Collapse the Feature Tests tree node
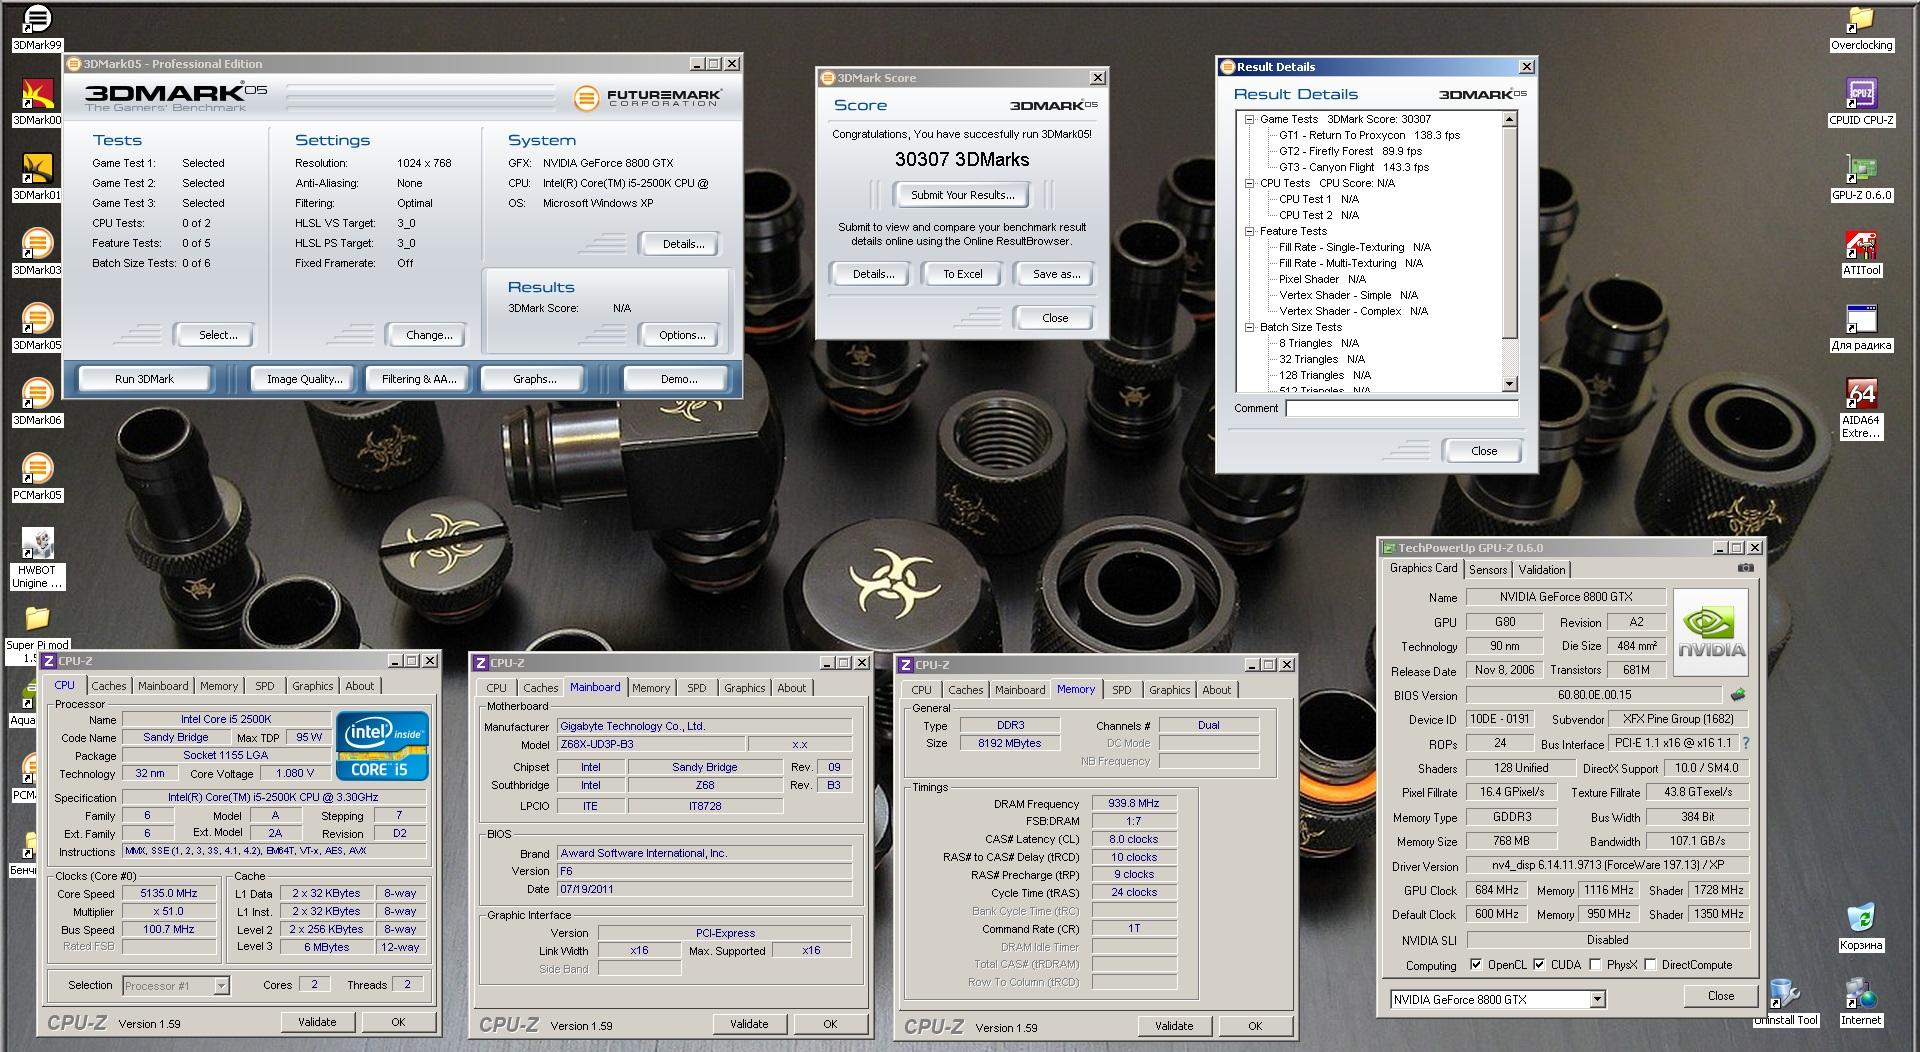 1249,231
